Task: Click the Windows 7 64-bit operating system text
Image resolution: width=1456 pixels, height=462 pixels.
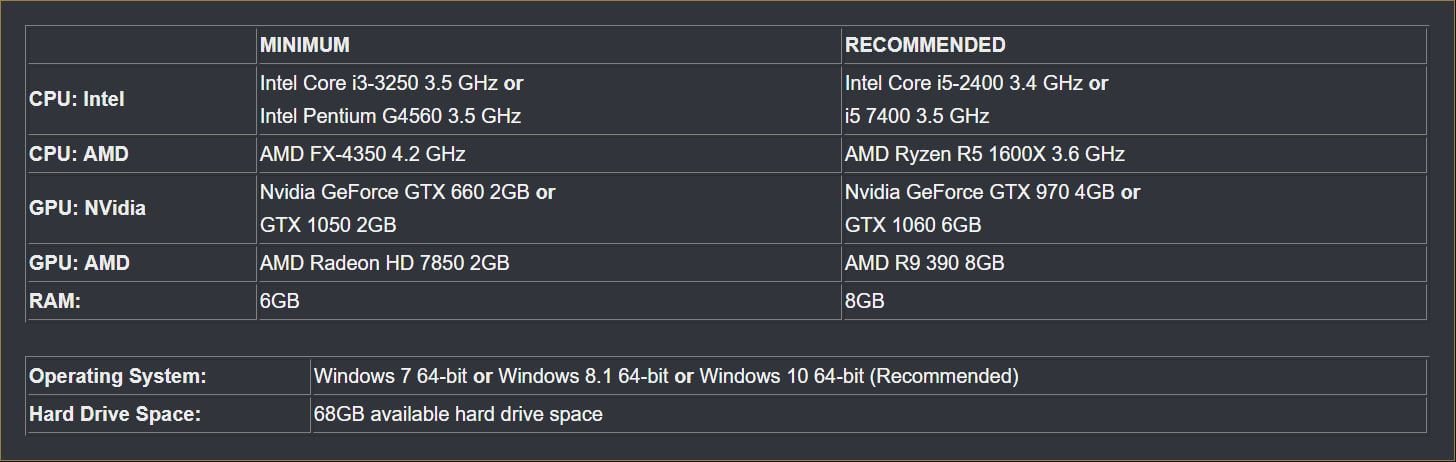Action: pyautogui.click(x=390, y=376)
